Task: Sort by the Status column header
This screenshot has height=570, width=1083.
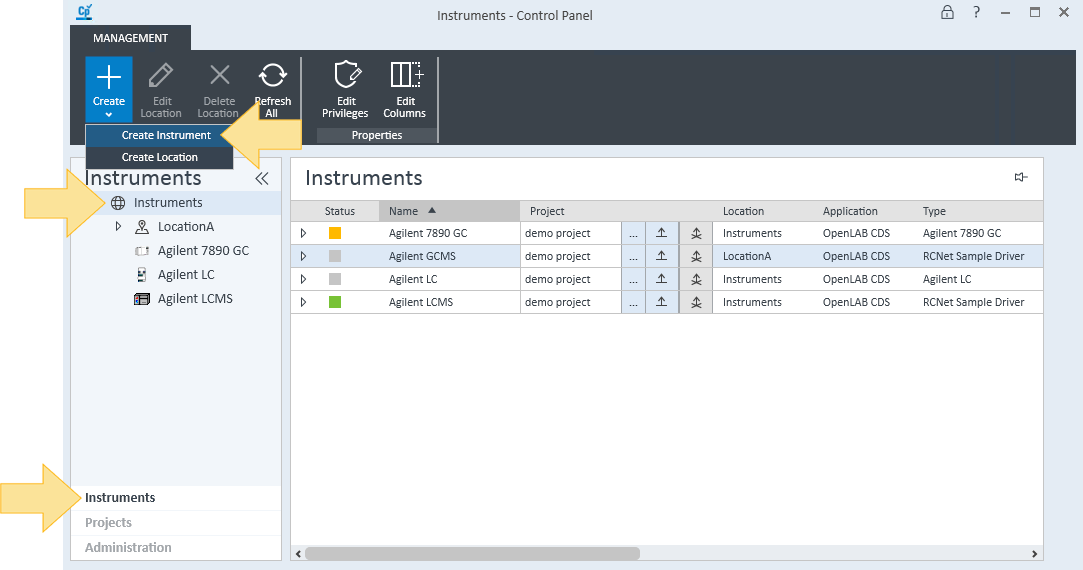Action: tap(339, 211)
